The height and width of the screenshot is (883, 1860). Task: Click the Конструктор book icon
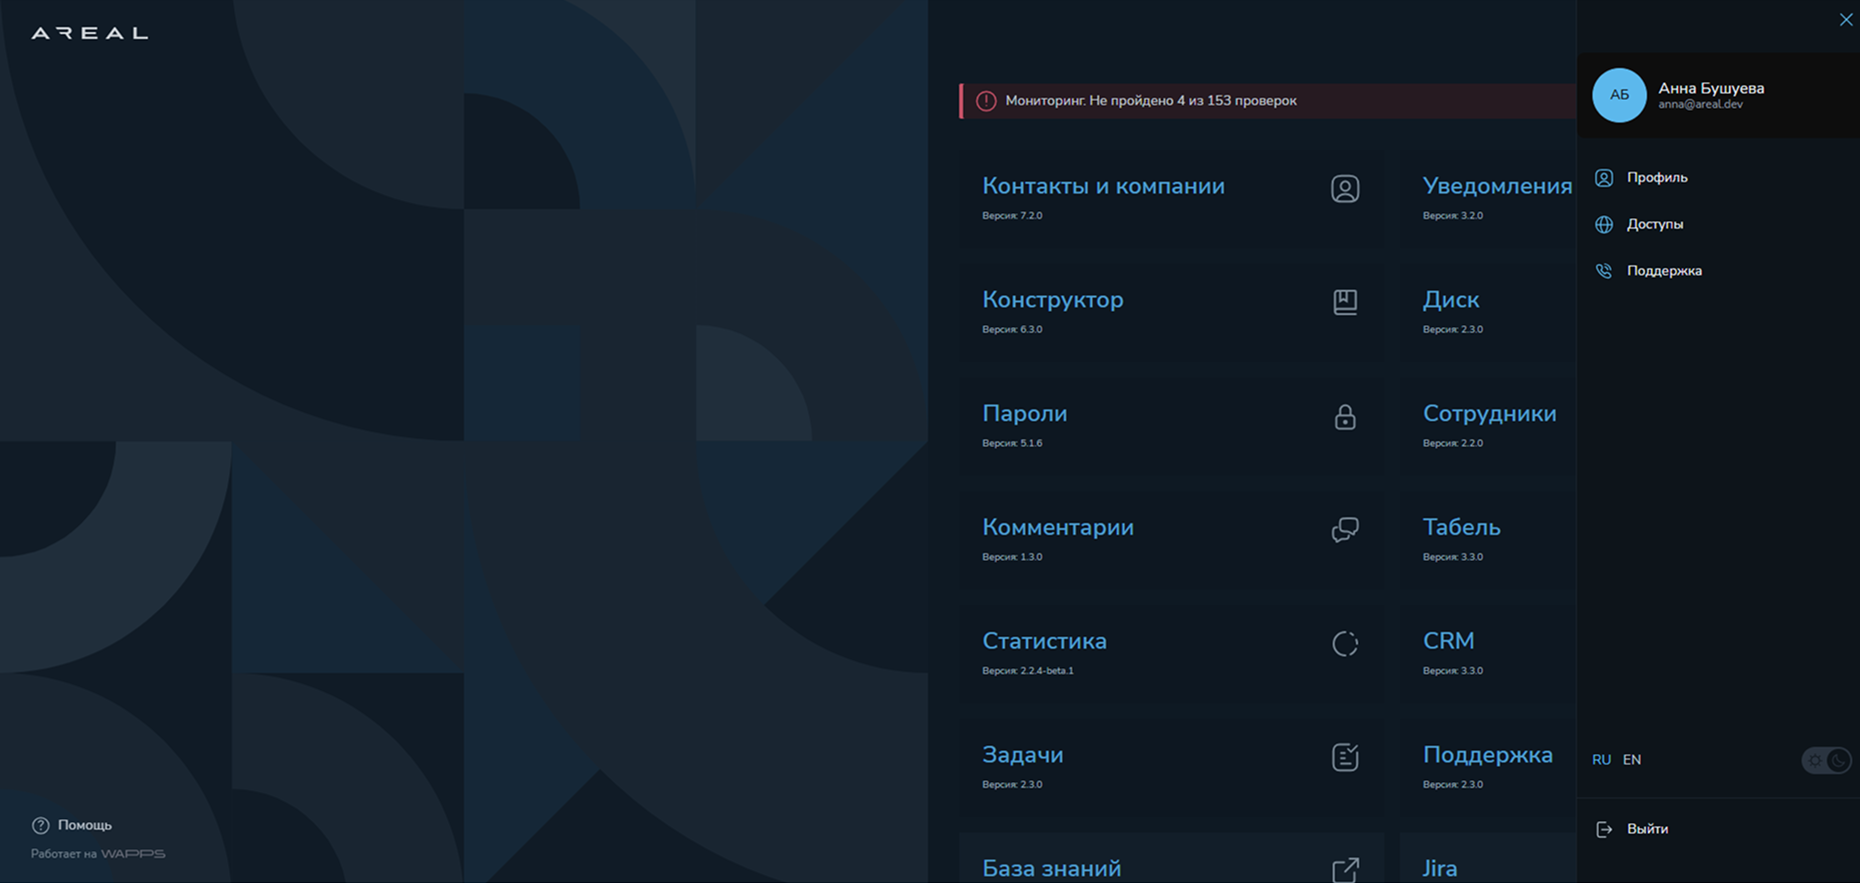1345,302
